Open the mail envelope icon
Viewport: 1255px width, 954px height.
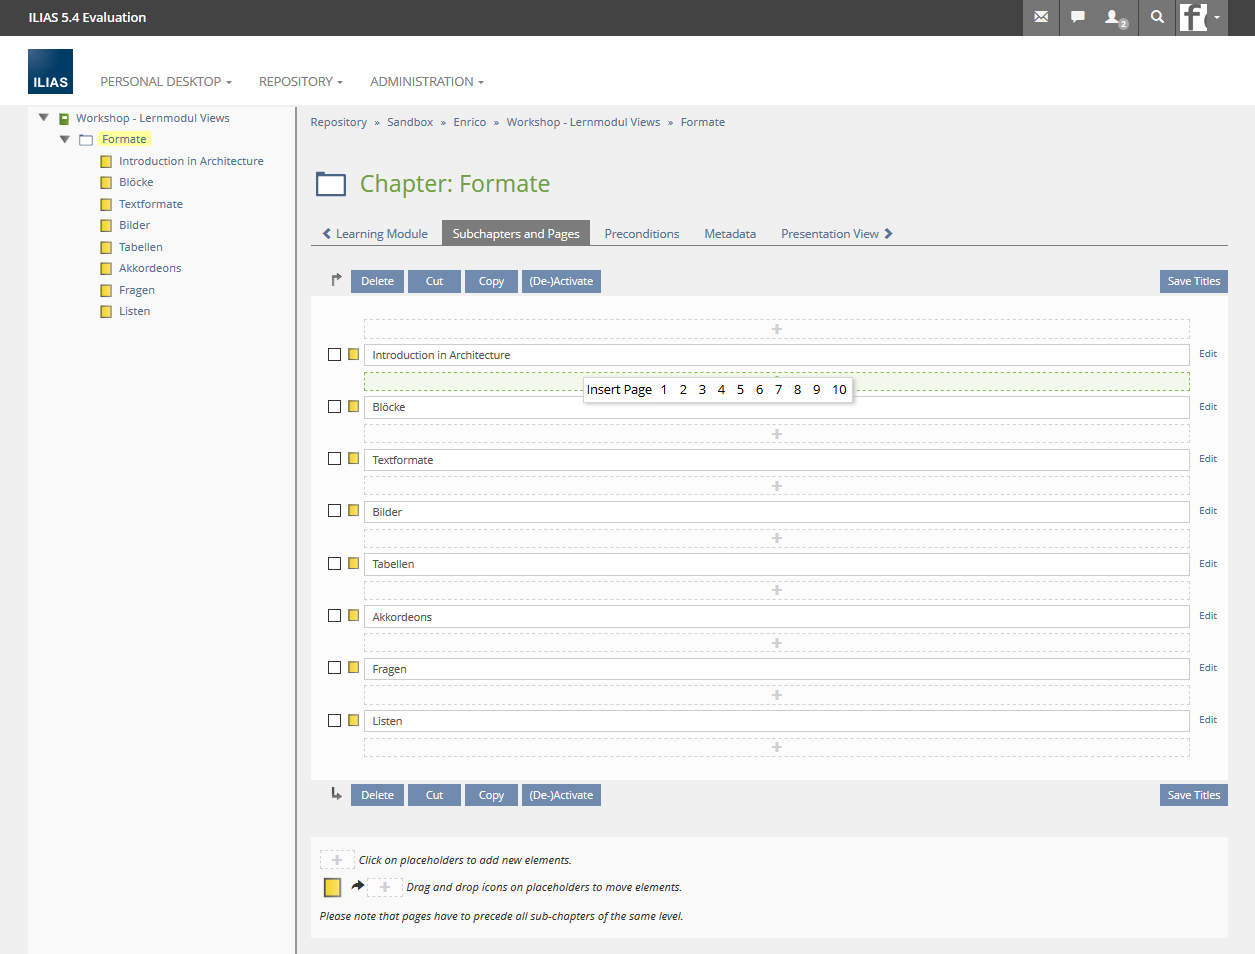pyautogui.click(x=1041, y=17)
